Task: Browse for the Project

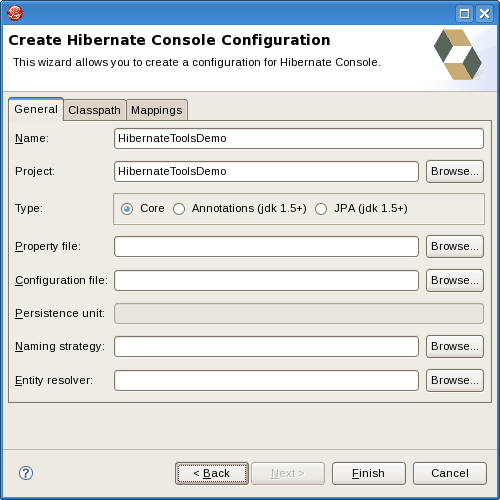Action: click(455, 171)
